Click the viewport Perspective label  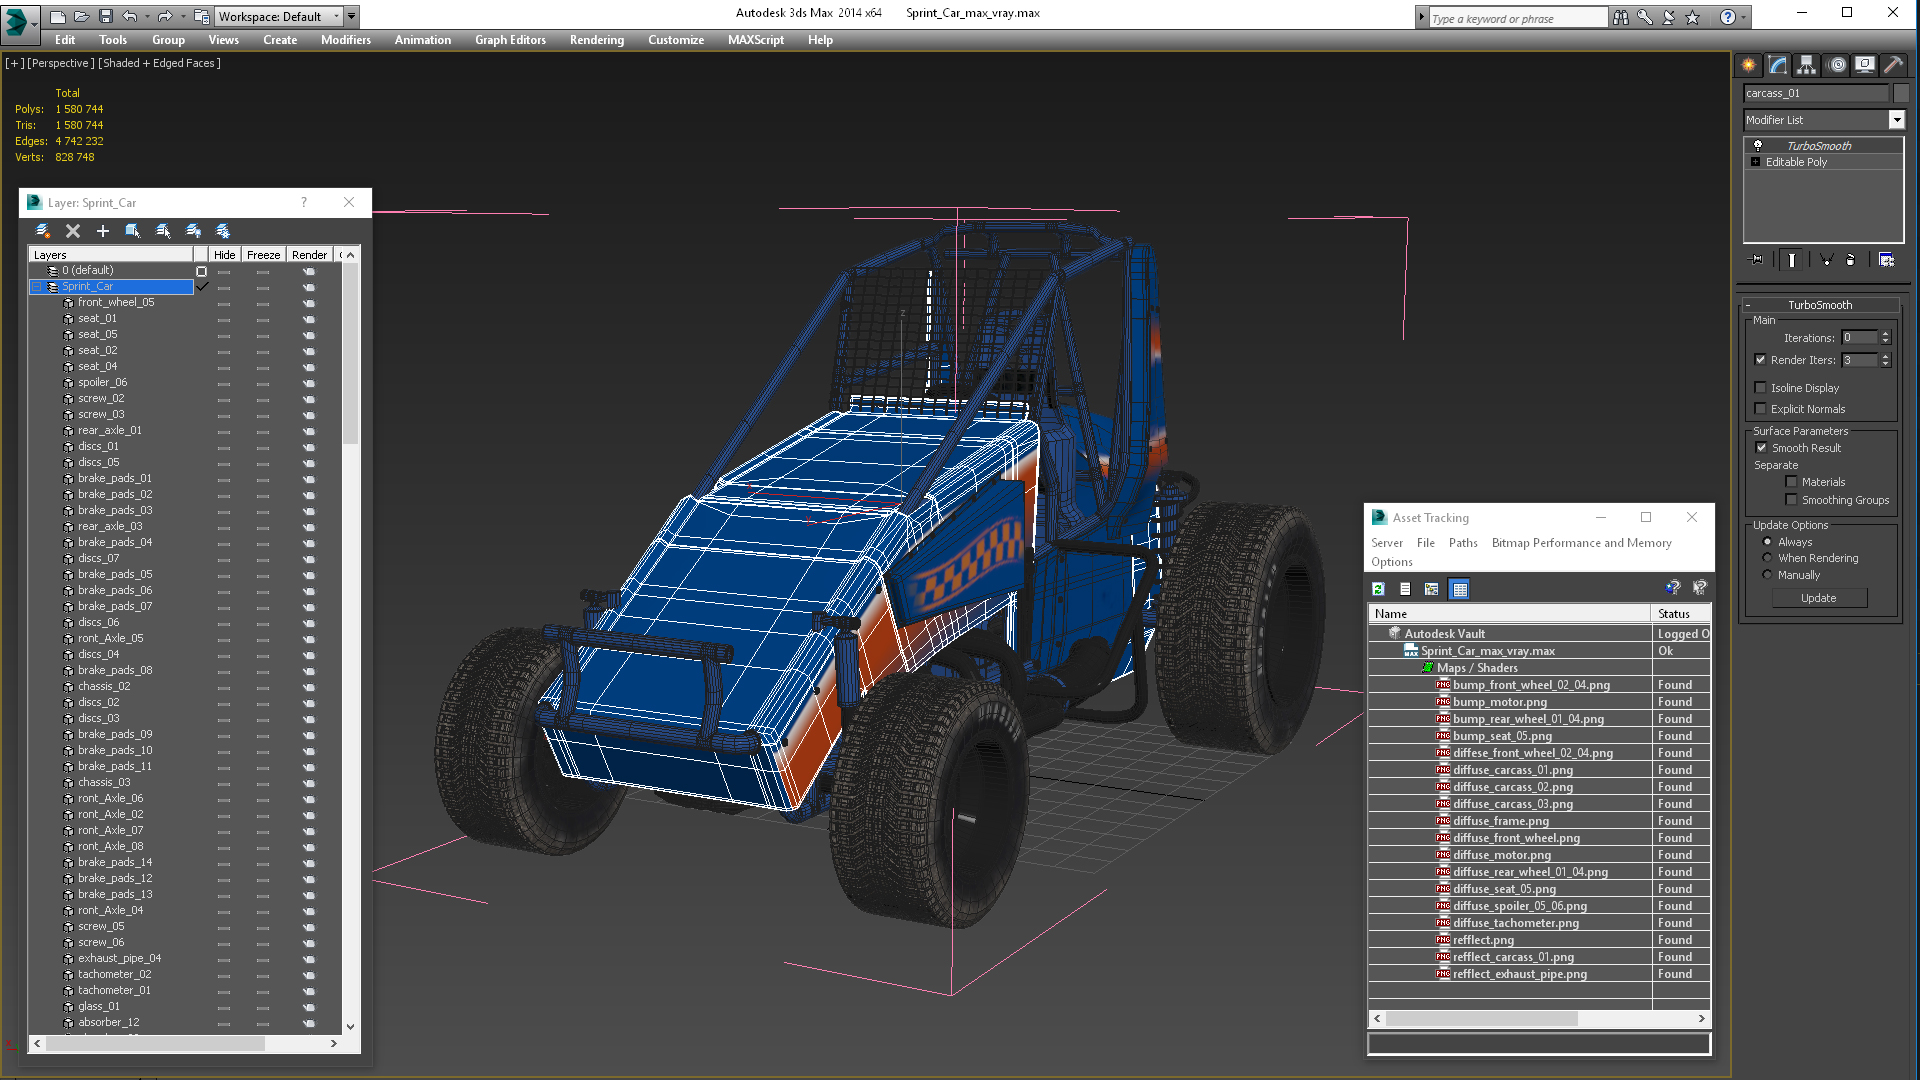[60, 63]
